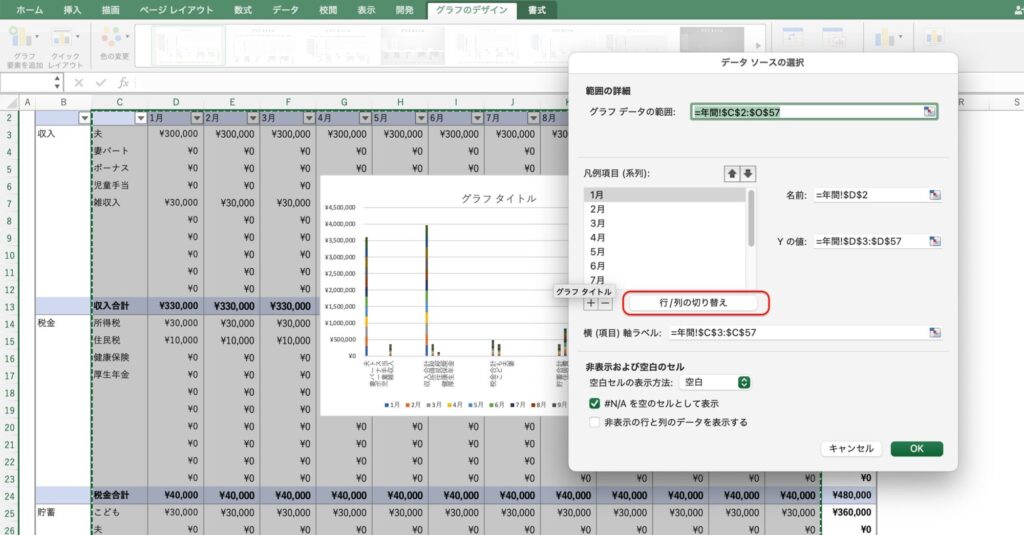Click range picker icon for グラフ データの範囲
Viewport: 1024px width, 535px height.
[931, 112]
